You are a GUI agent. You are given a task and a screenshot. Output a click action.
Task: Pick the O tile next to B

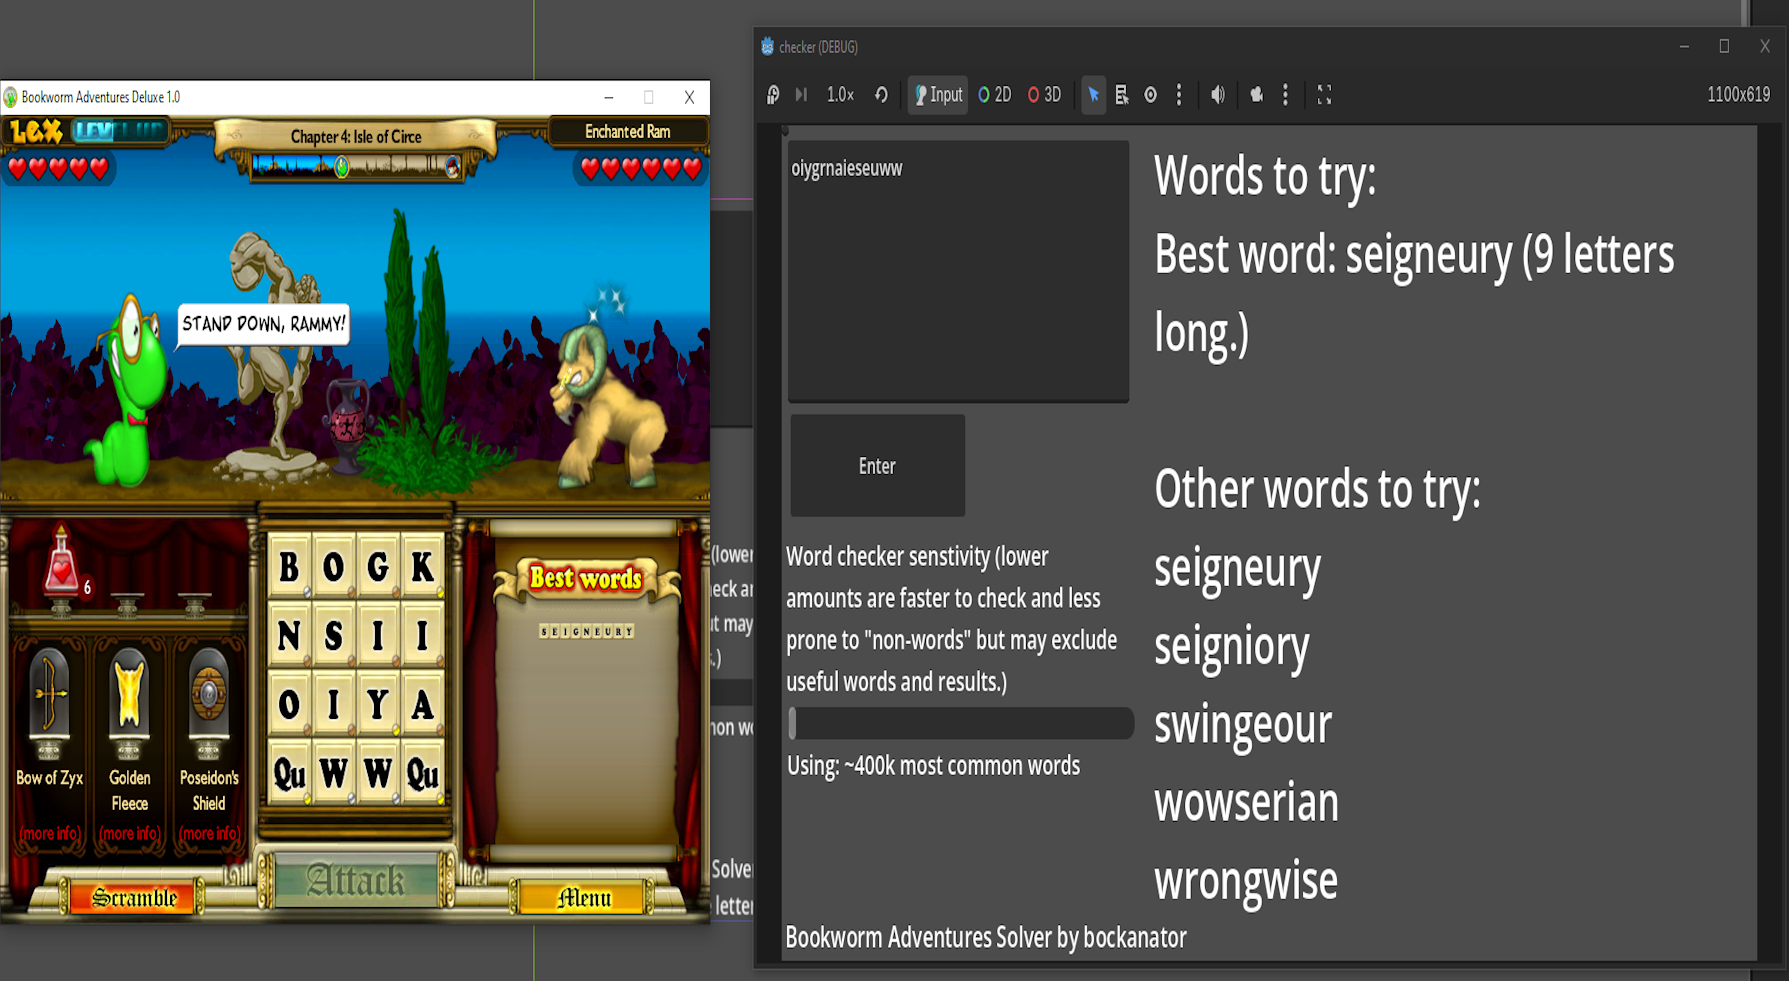pyautogui.click(x=333, y=567)
